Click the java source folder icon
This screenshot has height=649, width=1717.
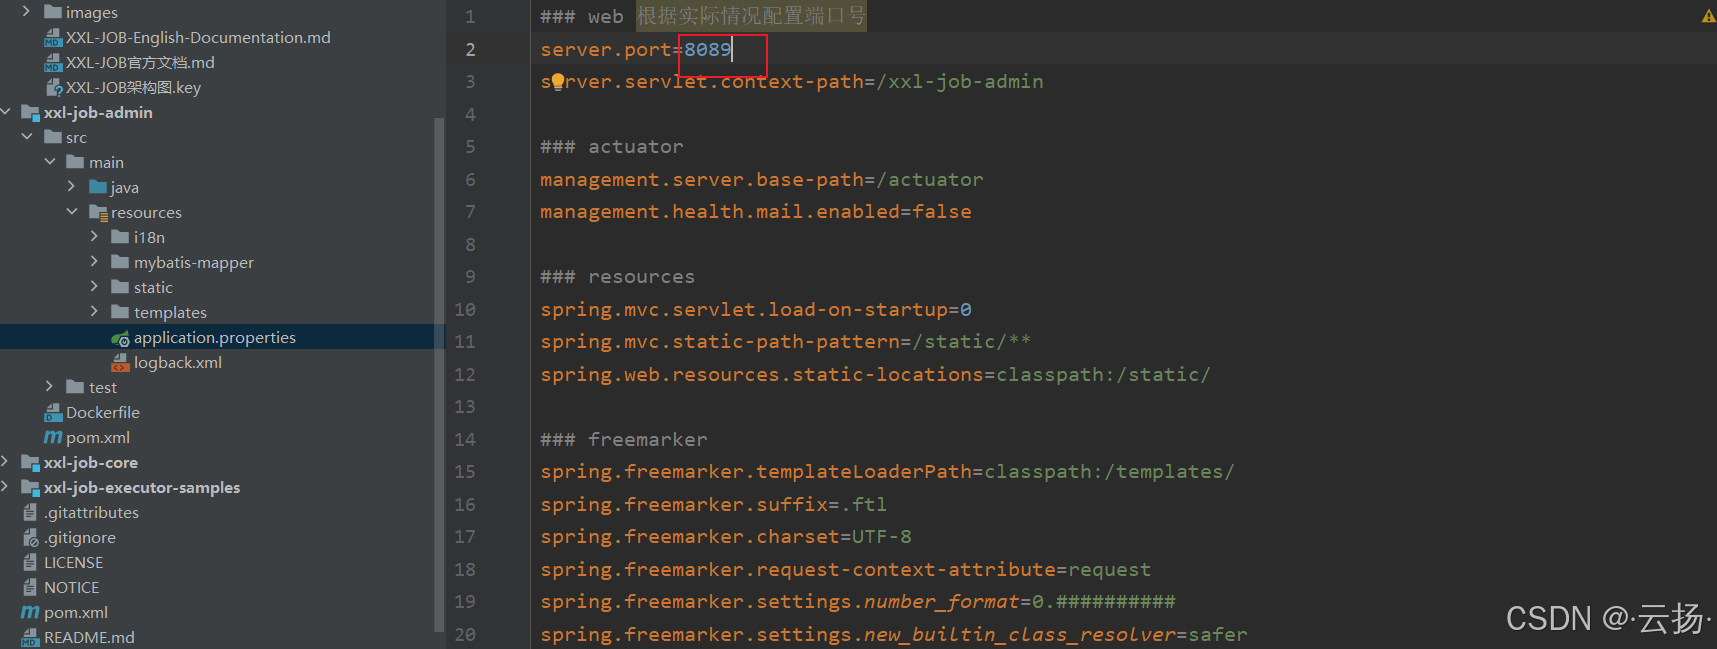(98, 187)
